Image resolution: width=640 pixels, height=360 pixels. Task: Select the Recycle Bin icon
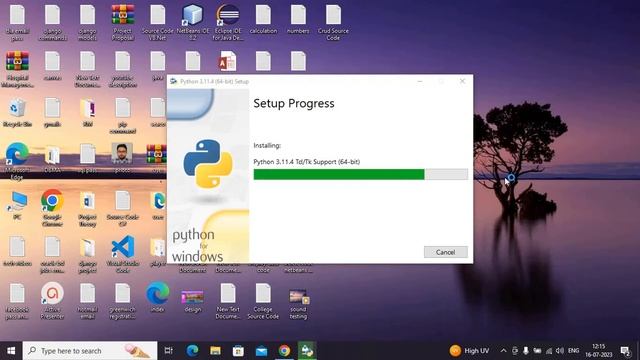click(x=17, y=113)
